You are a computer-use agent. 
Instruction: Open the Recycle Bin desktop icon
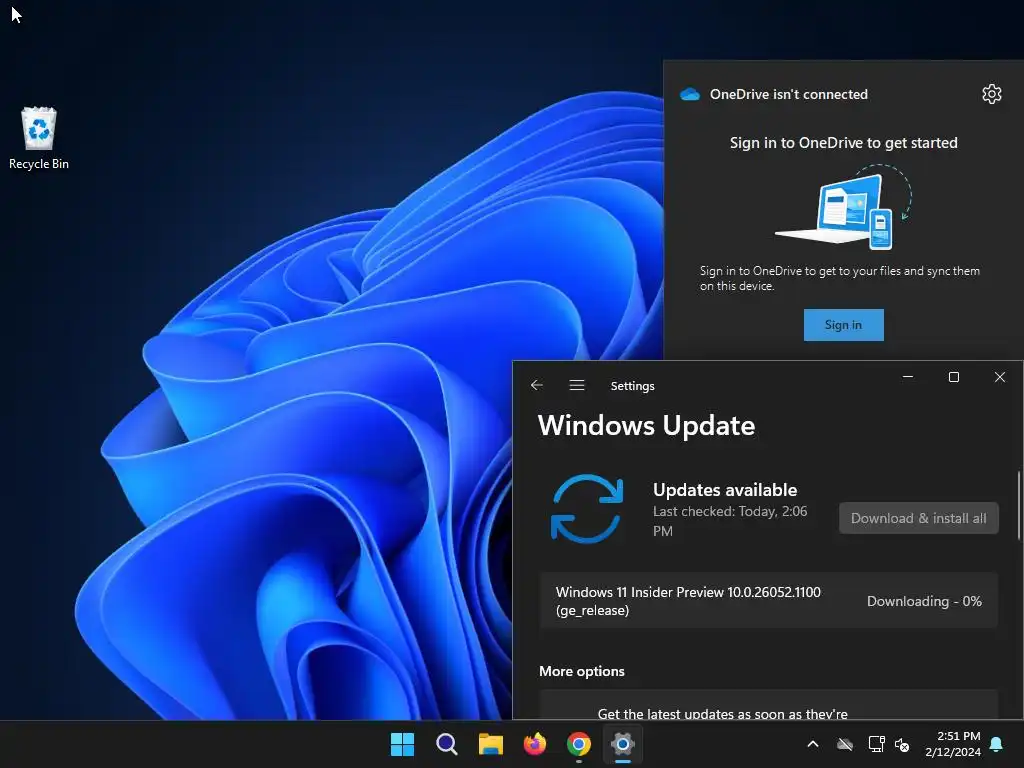pyautogui.click(x=39, y=138)
